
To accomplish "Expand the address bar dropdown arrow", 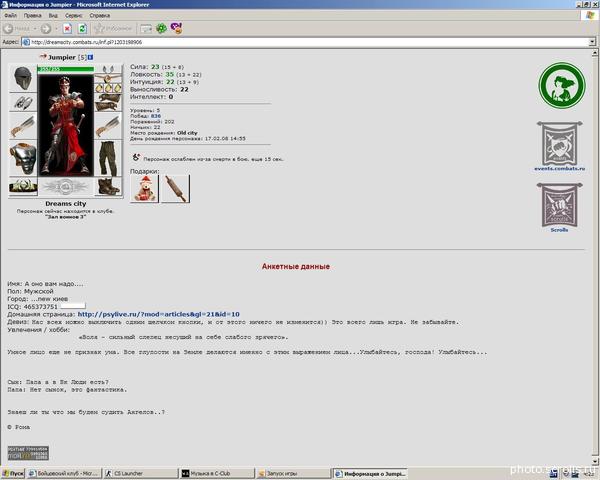I will tap(592, 42).
